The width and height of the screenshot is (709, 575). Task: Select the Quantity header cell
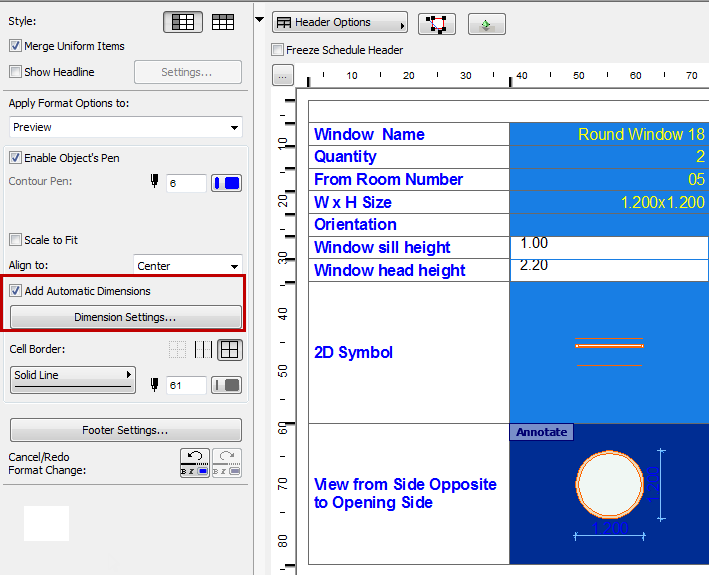tap(409, 157)
